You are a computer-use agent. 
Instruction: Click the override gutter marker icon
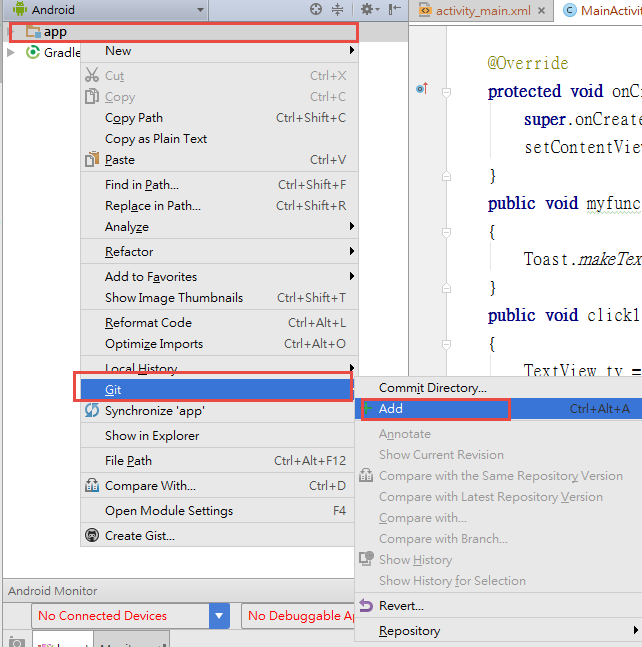tap(422, 88)
